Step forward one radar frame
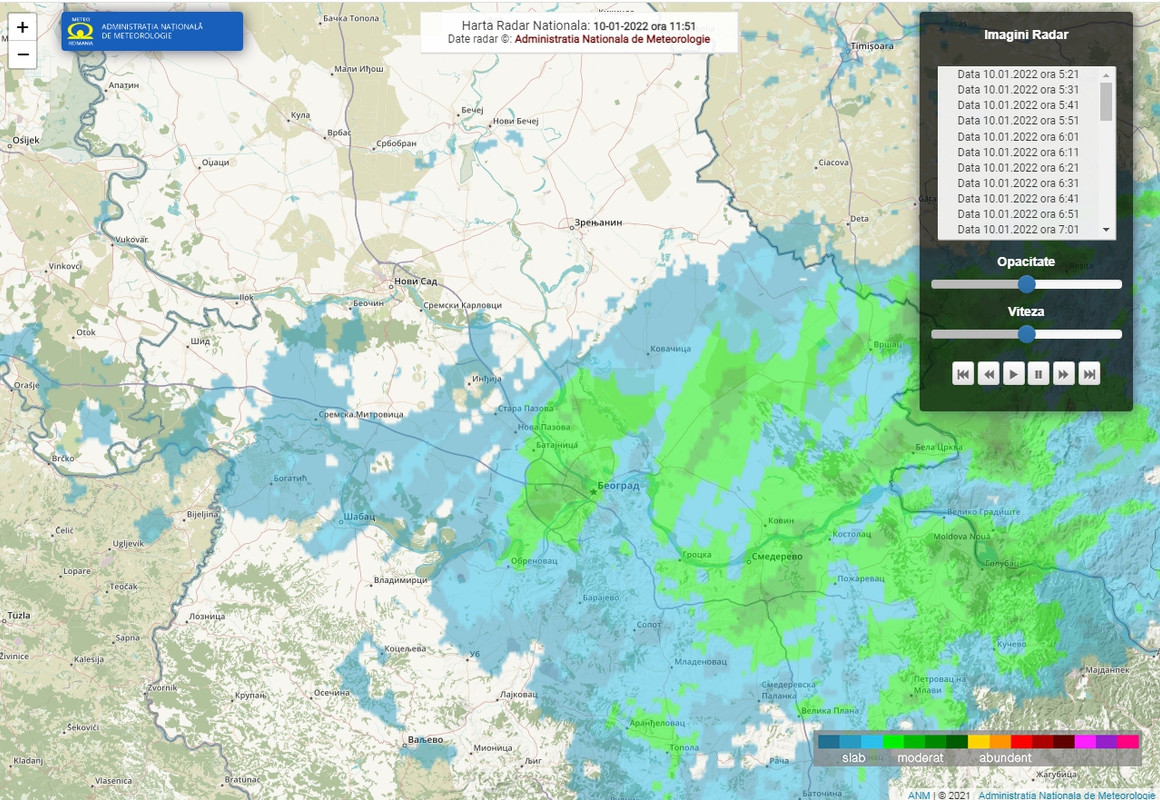Screen dimensions: 1160x800 1063,374
